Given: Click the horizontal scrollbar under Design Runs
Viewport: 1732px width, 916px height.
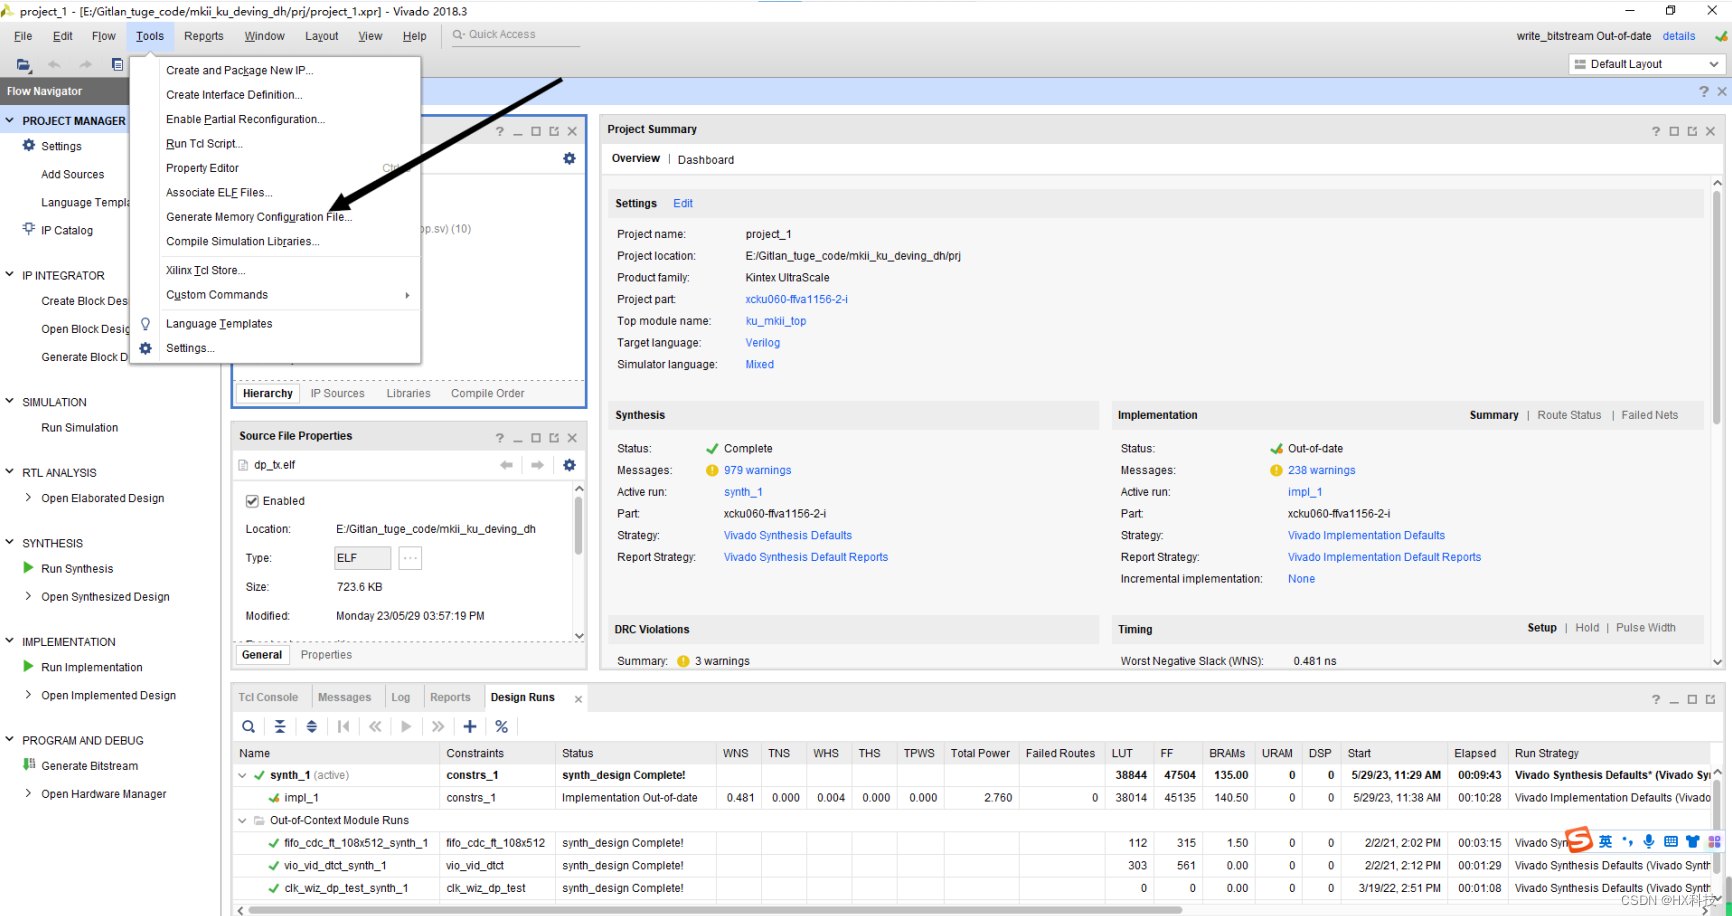Looking at the screenshot, I should pyautogui.click(x=714, y=910).
